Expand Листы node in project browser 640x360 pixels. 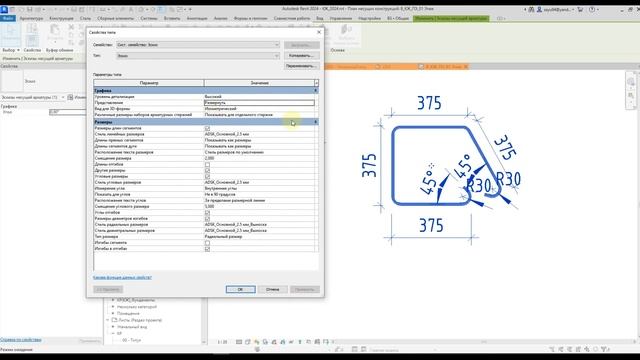tap(108, 320)
